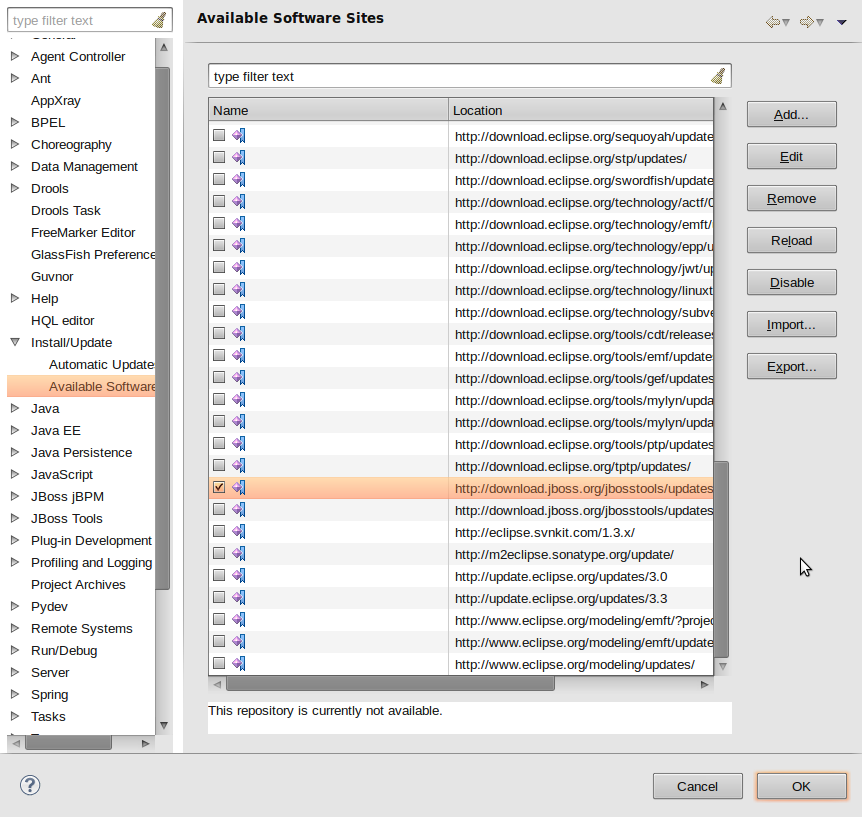This screenshot has height=817, width=862.
Task: Remove the selected software site
Action: pyautogui.click(x=792, y=198)
